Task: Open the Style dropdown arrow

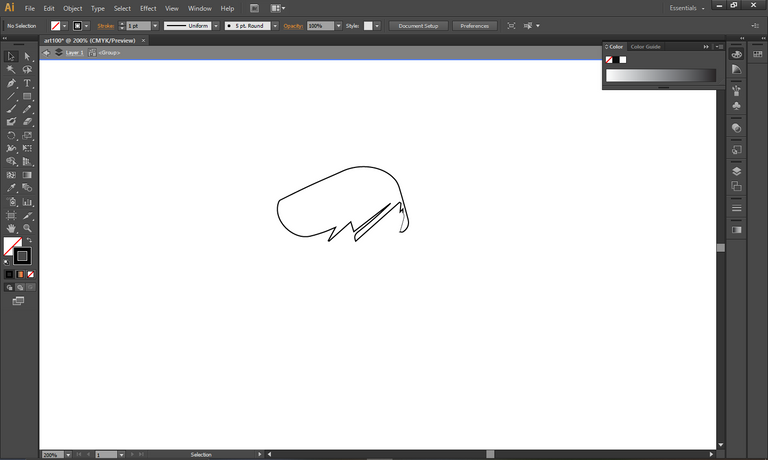Action: [x=377, y=26]
